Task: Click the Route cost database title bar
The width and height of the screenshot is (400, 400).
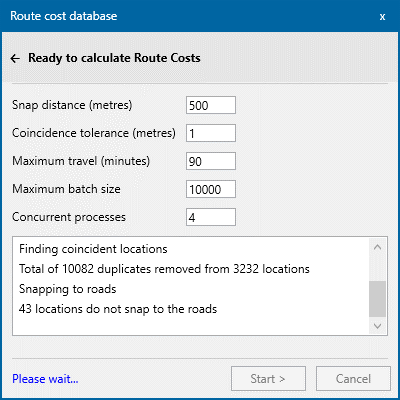Action: point(190,16)
